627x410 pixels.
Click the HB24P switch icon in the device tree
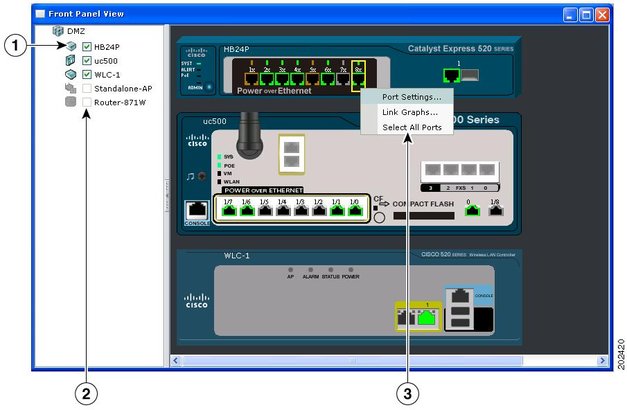point(71,46)
